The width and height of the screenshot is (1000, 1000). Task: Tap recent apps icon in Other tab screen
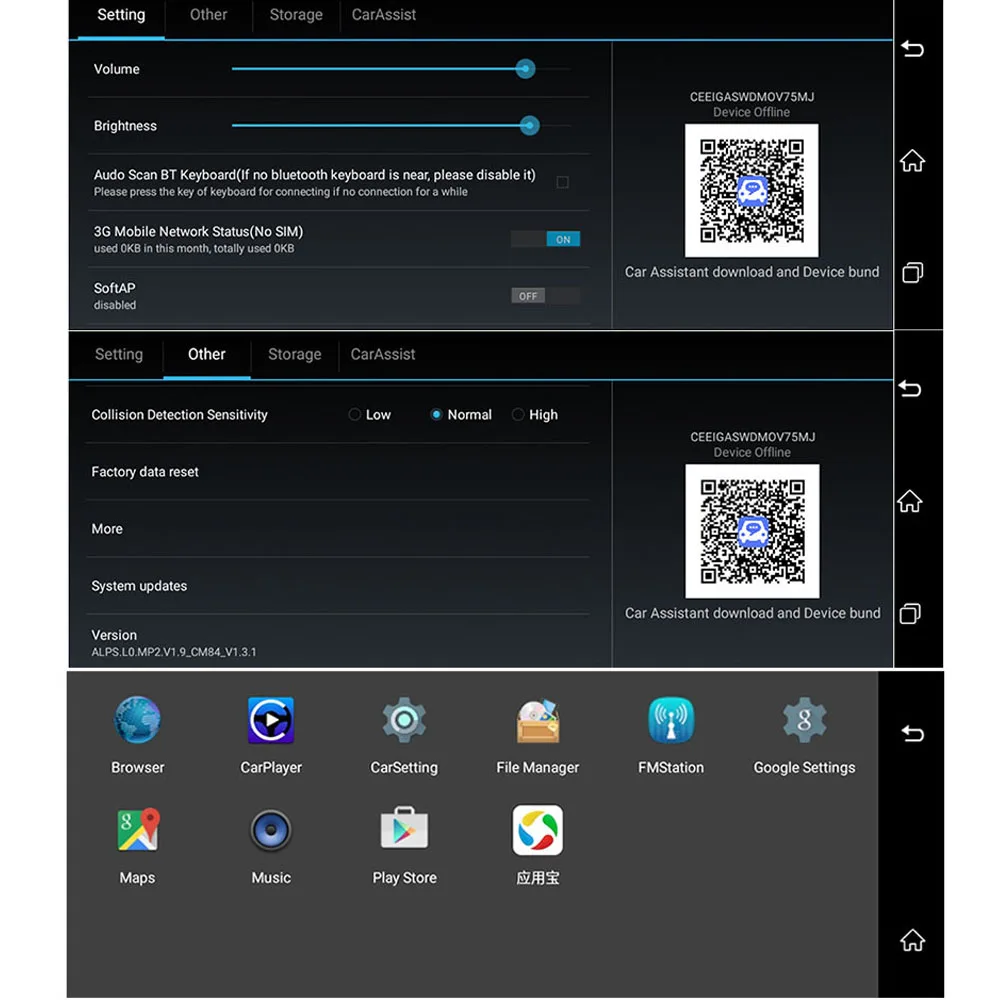click(910, 614)
